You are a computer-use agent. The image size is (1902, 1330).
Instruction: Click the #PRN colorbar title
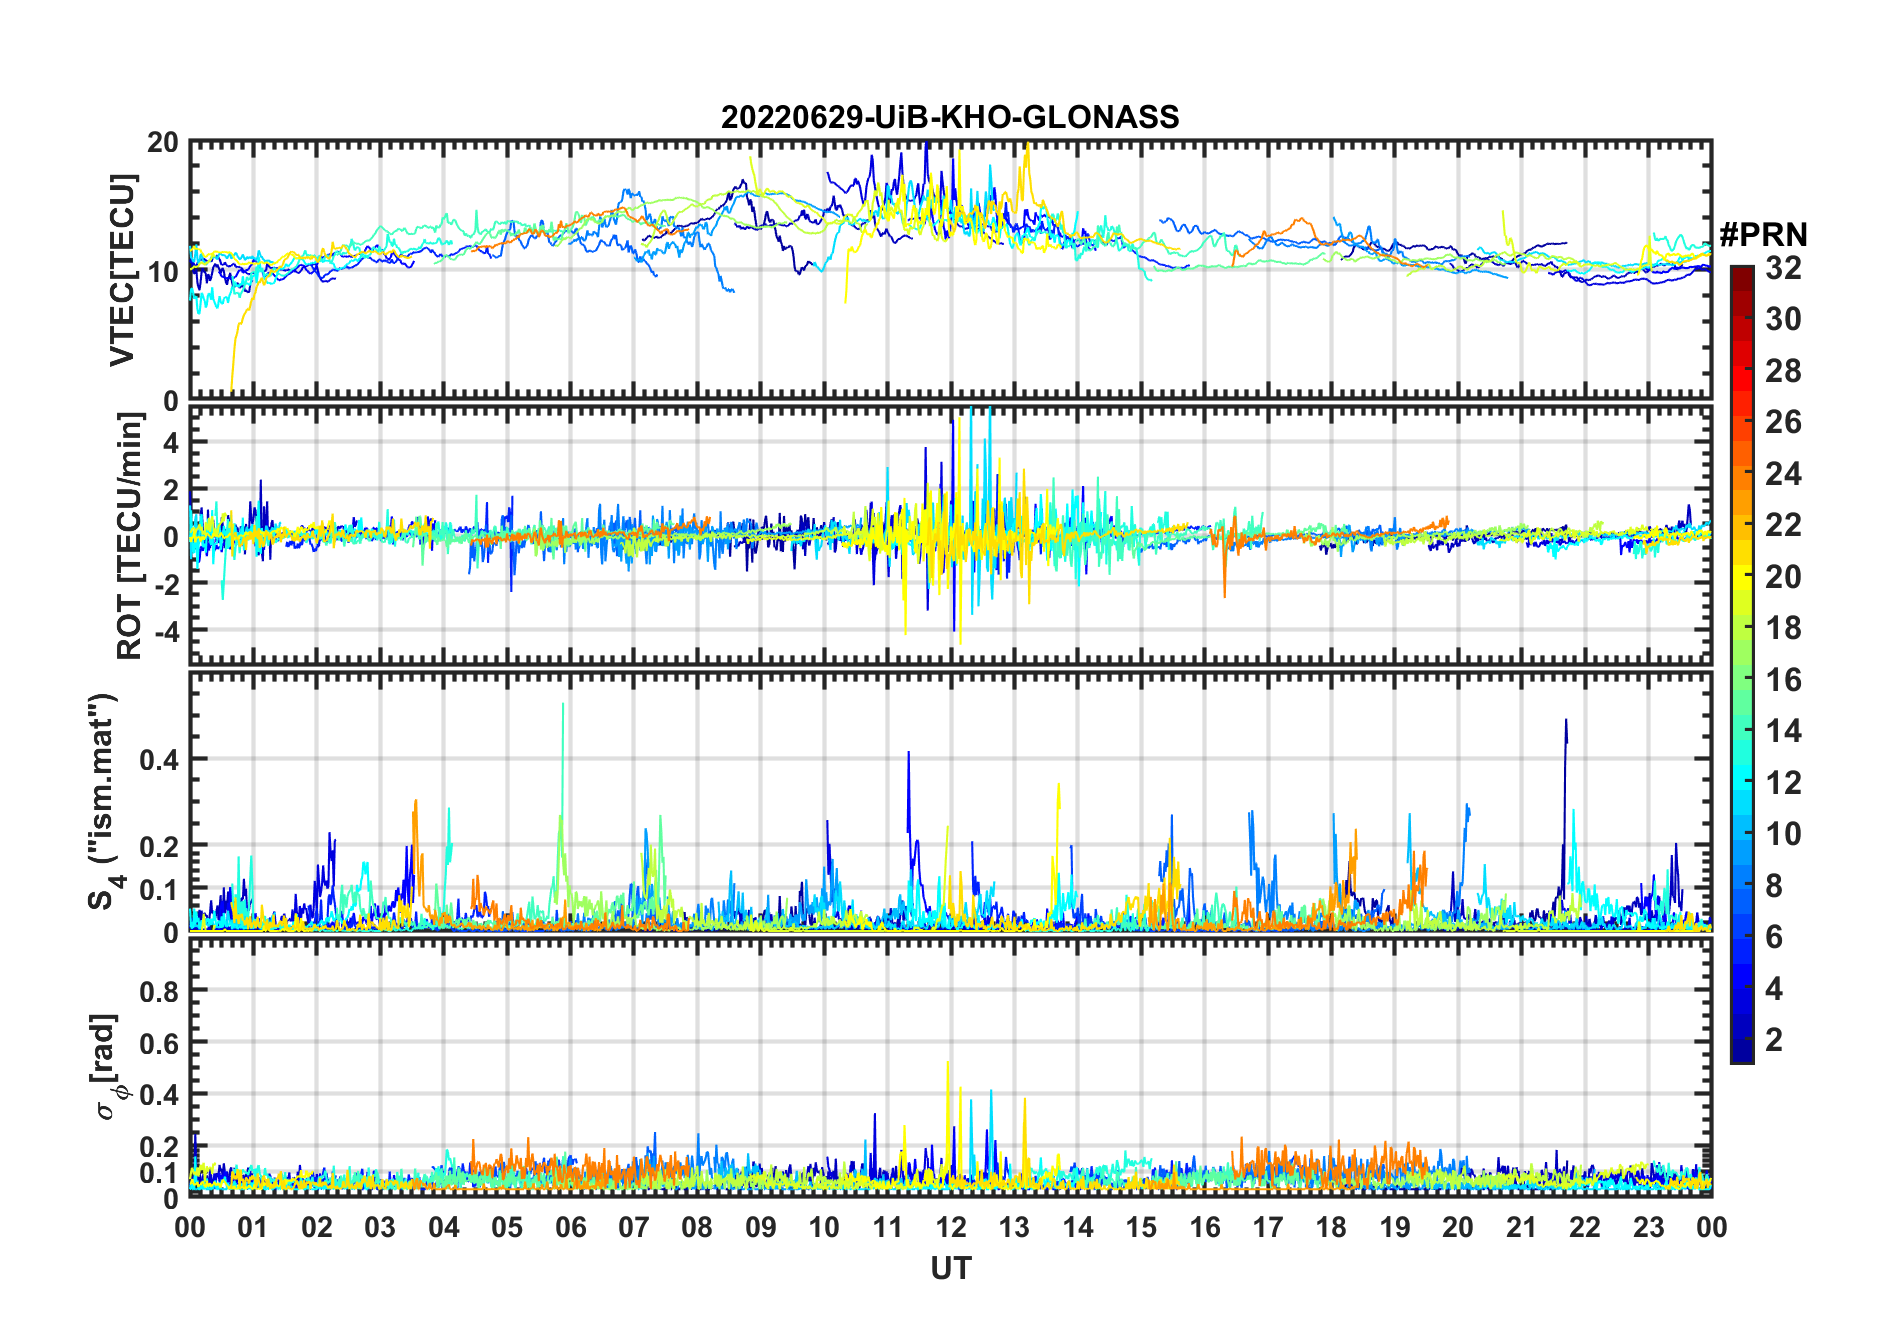point(1763,235)
